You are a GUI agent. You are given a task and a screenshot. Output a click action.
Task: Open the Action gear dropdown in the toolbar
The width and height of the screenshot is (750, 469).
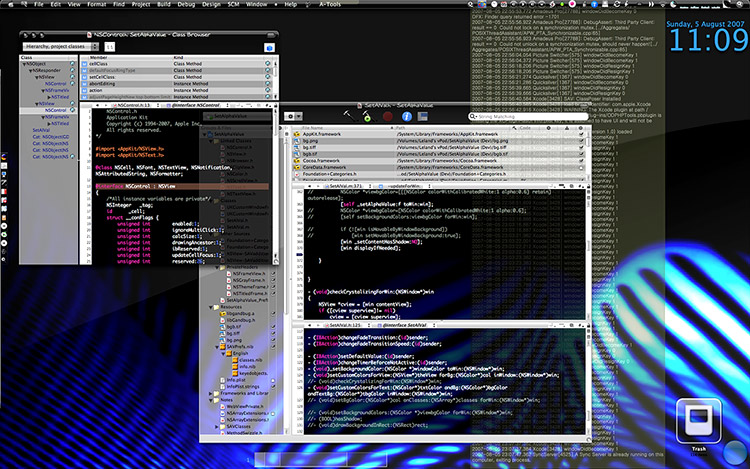(293, 116)
